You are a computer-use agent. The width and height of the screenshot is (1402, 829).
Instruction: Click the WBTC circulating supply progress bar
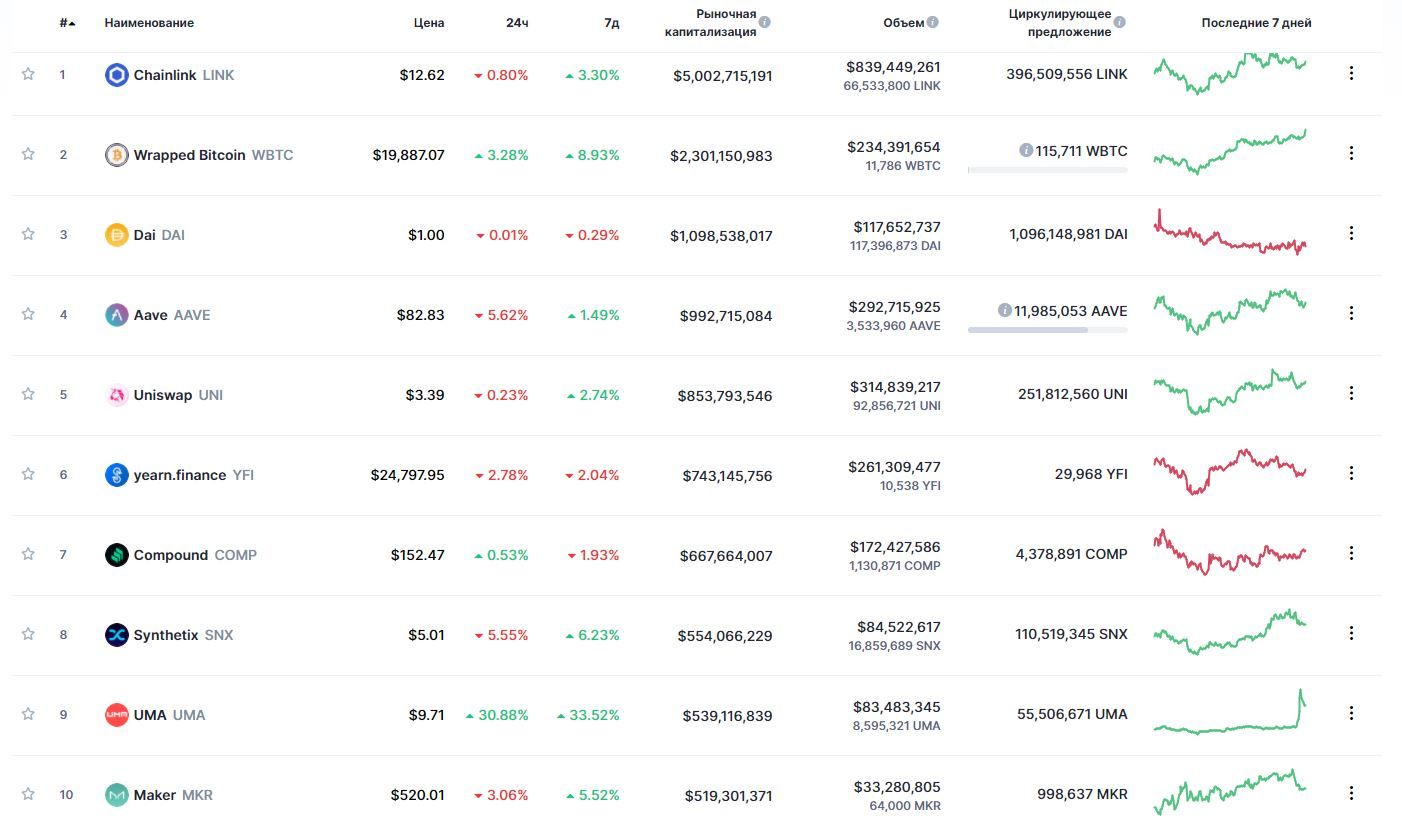click(1047, 170)
